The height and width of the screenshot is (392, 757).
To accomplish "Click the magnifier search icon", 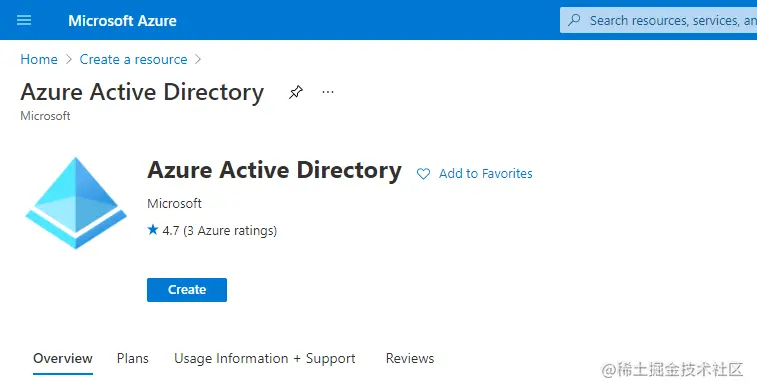I will 574,20.
